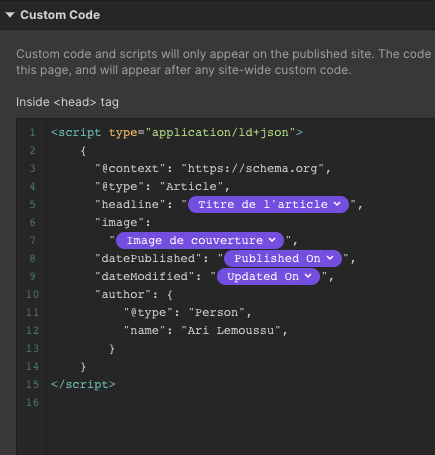The image size is (435, 455).
Task: Click the chevron on Updated On pill
Action: point(308,276)
